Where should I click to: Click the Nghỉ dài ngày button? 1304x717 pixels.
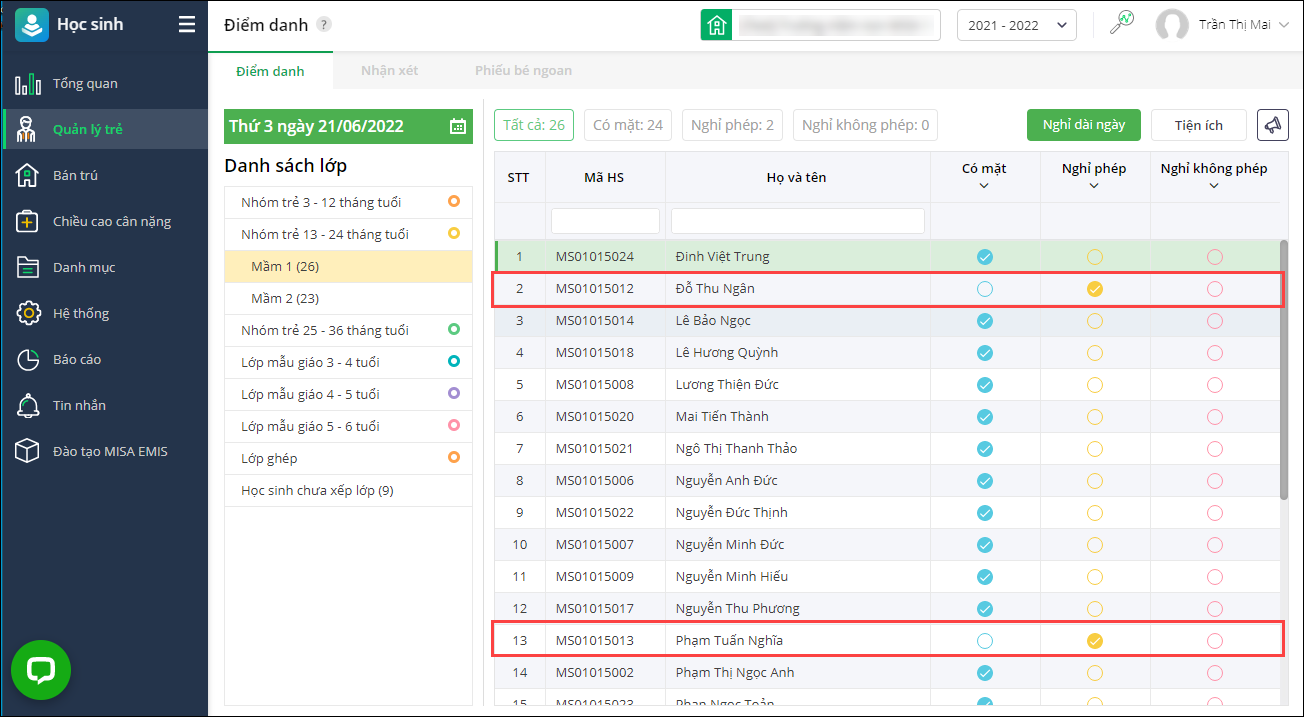[1083, 125]
